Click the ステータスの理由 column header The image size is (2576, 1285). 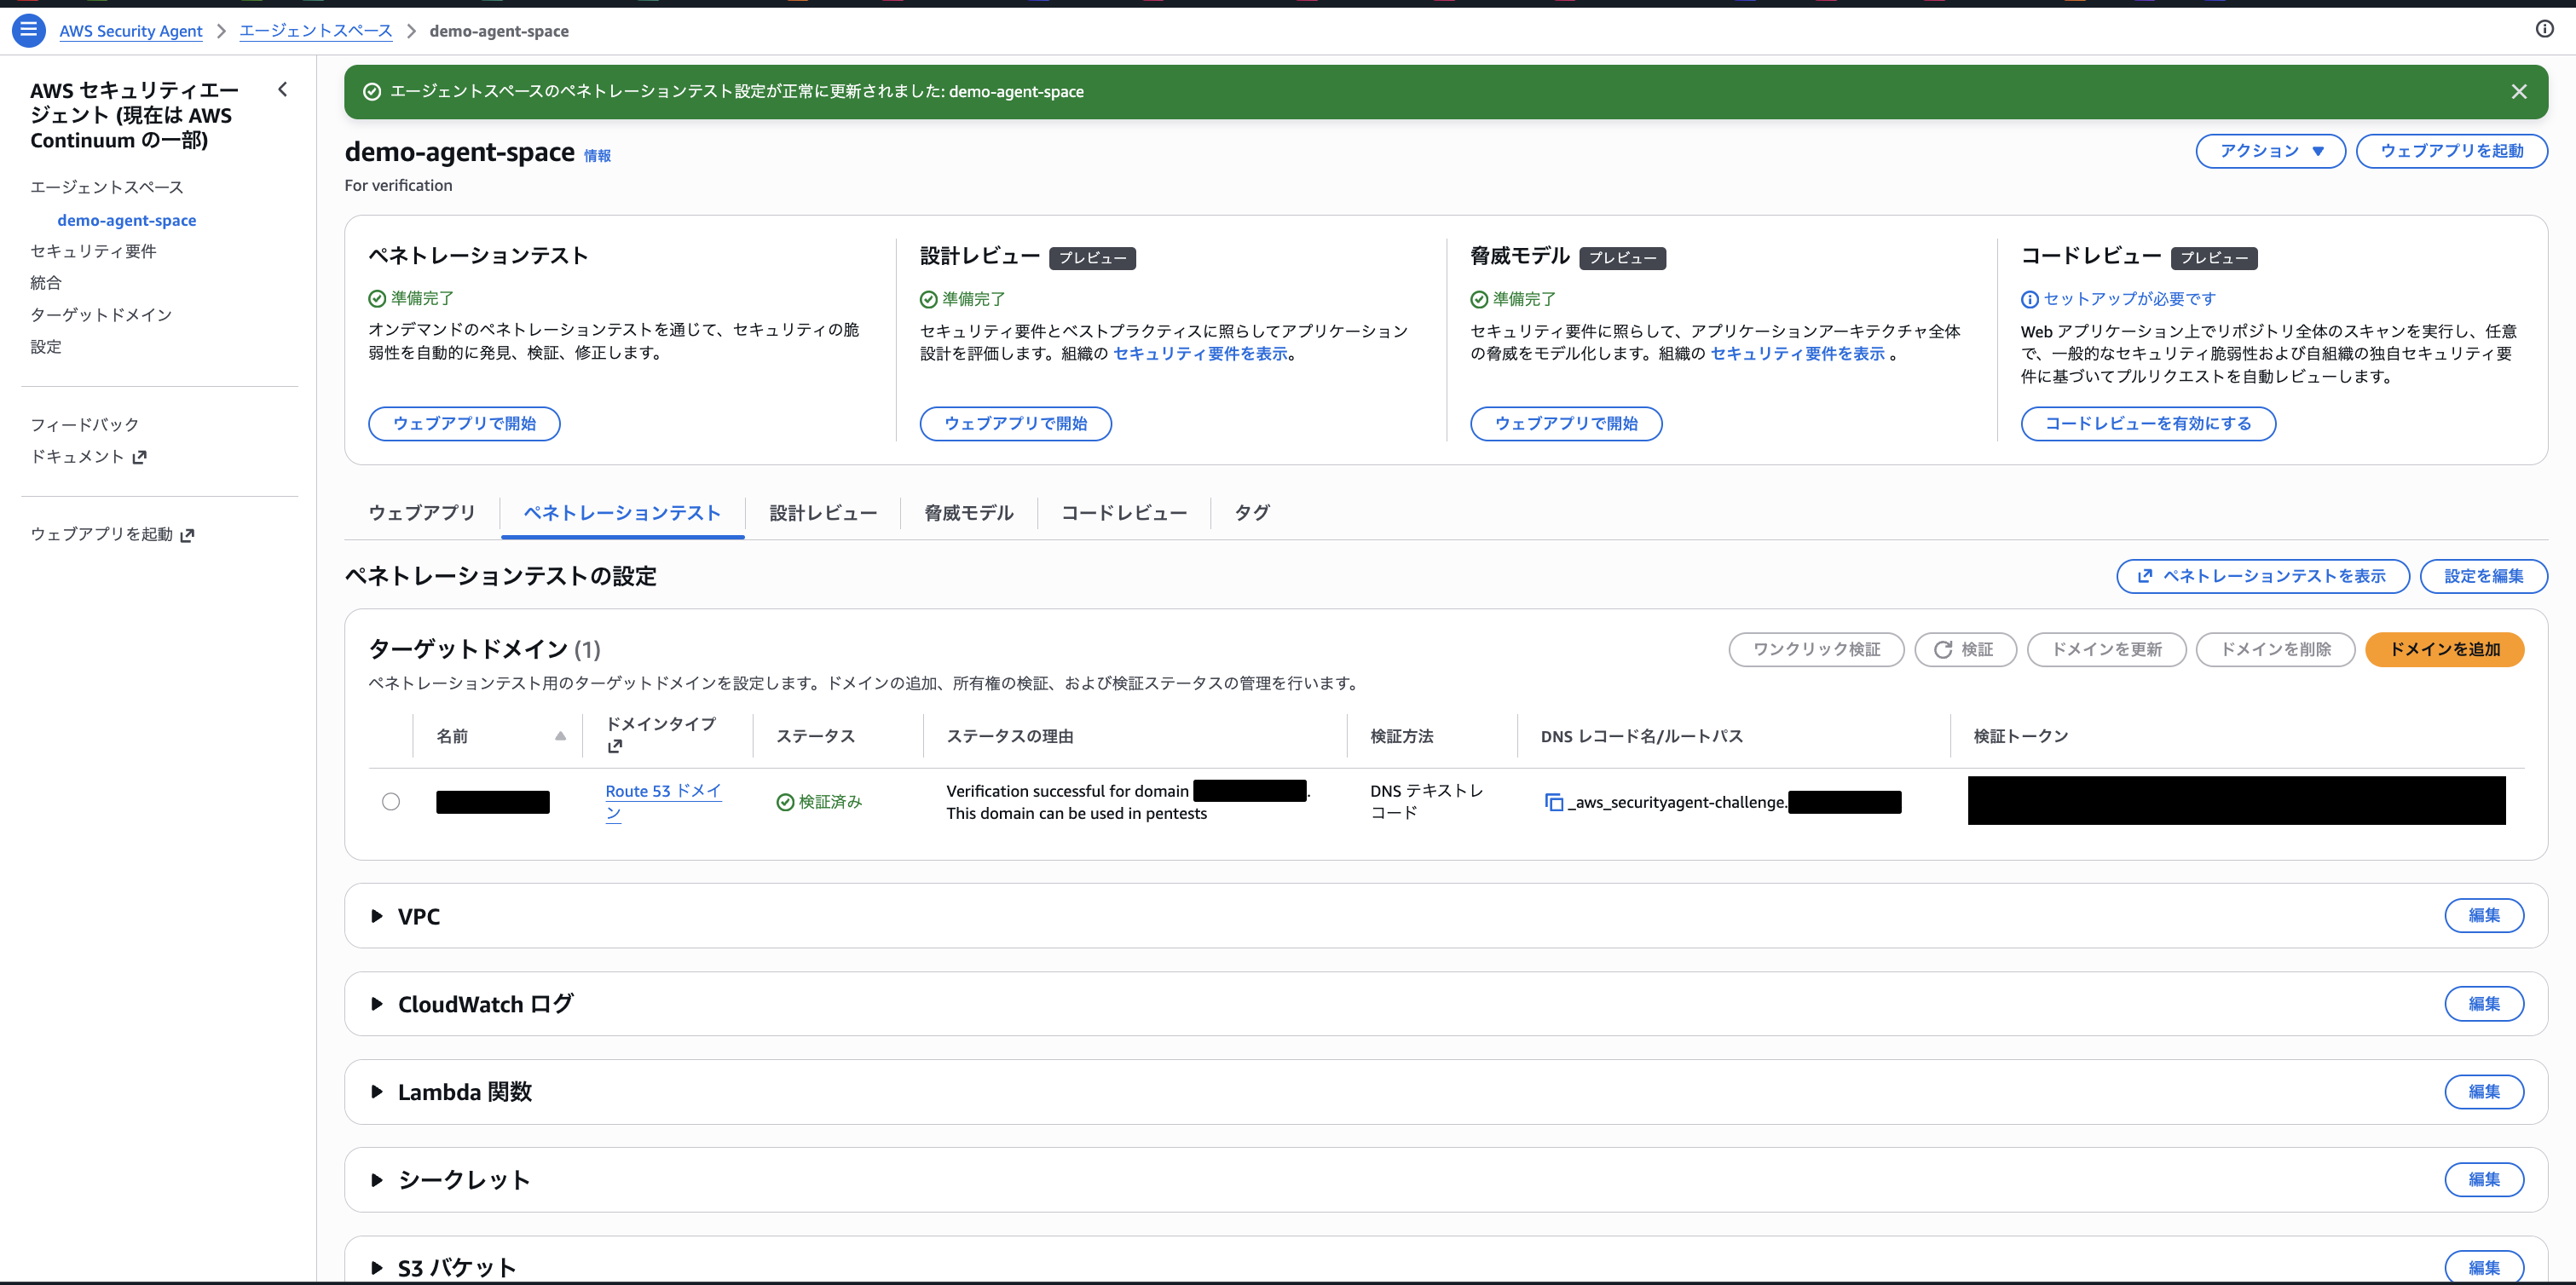coord(1010,737)
